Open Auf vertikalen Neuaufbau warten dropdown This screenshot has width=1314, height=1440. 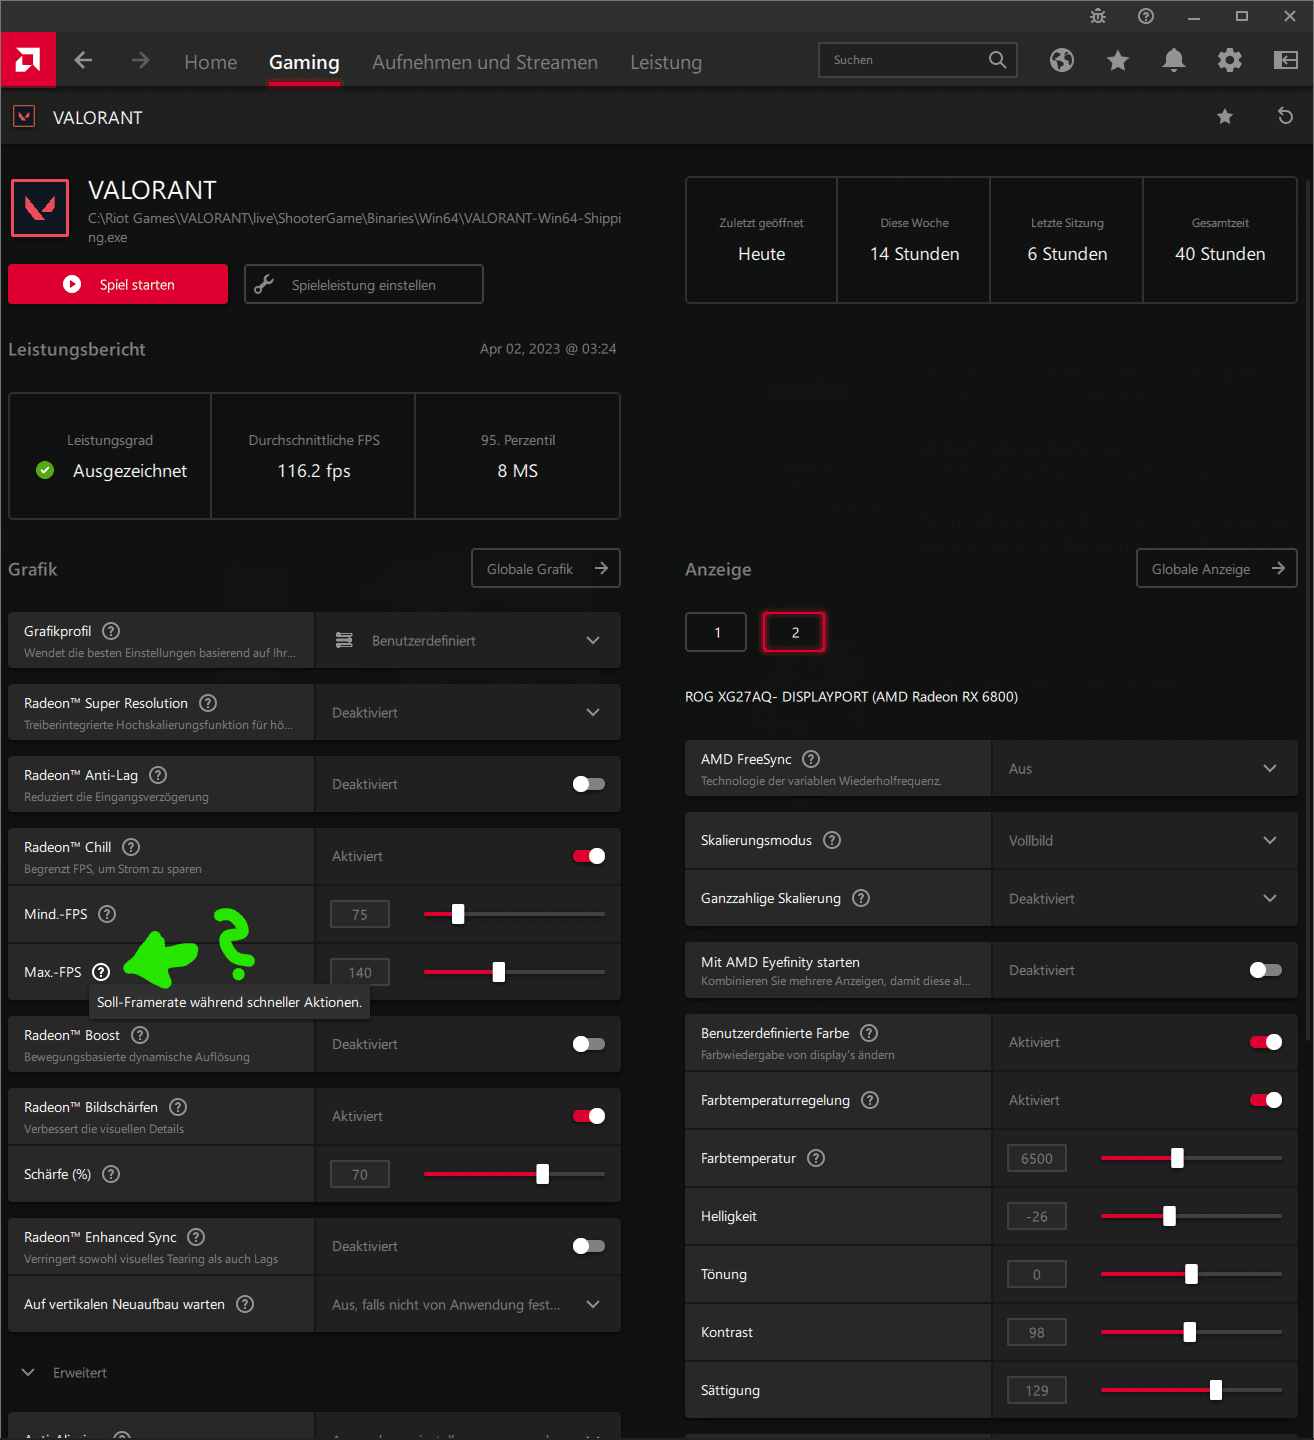[468, 1304]
